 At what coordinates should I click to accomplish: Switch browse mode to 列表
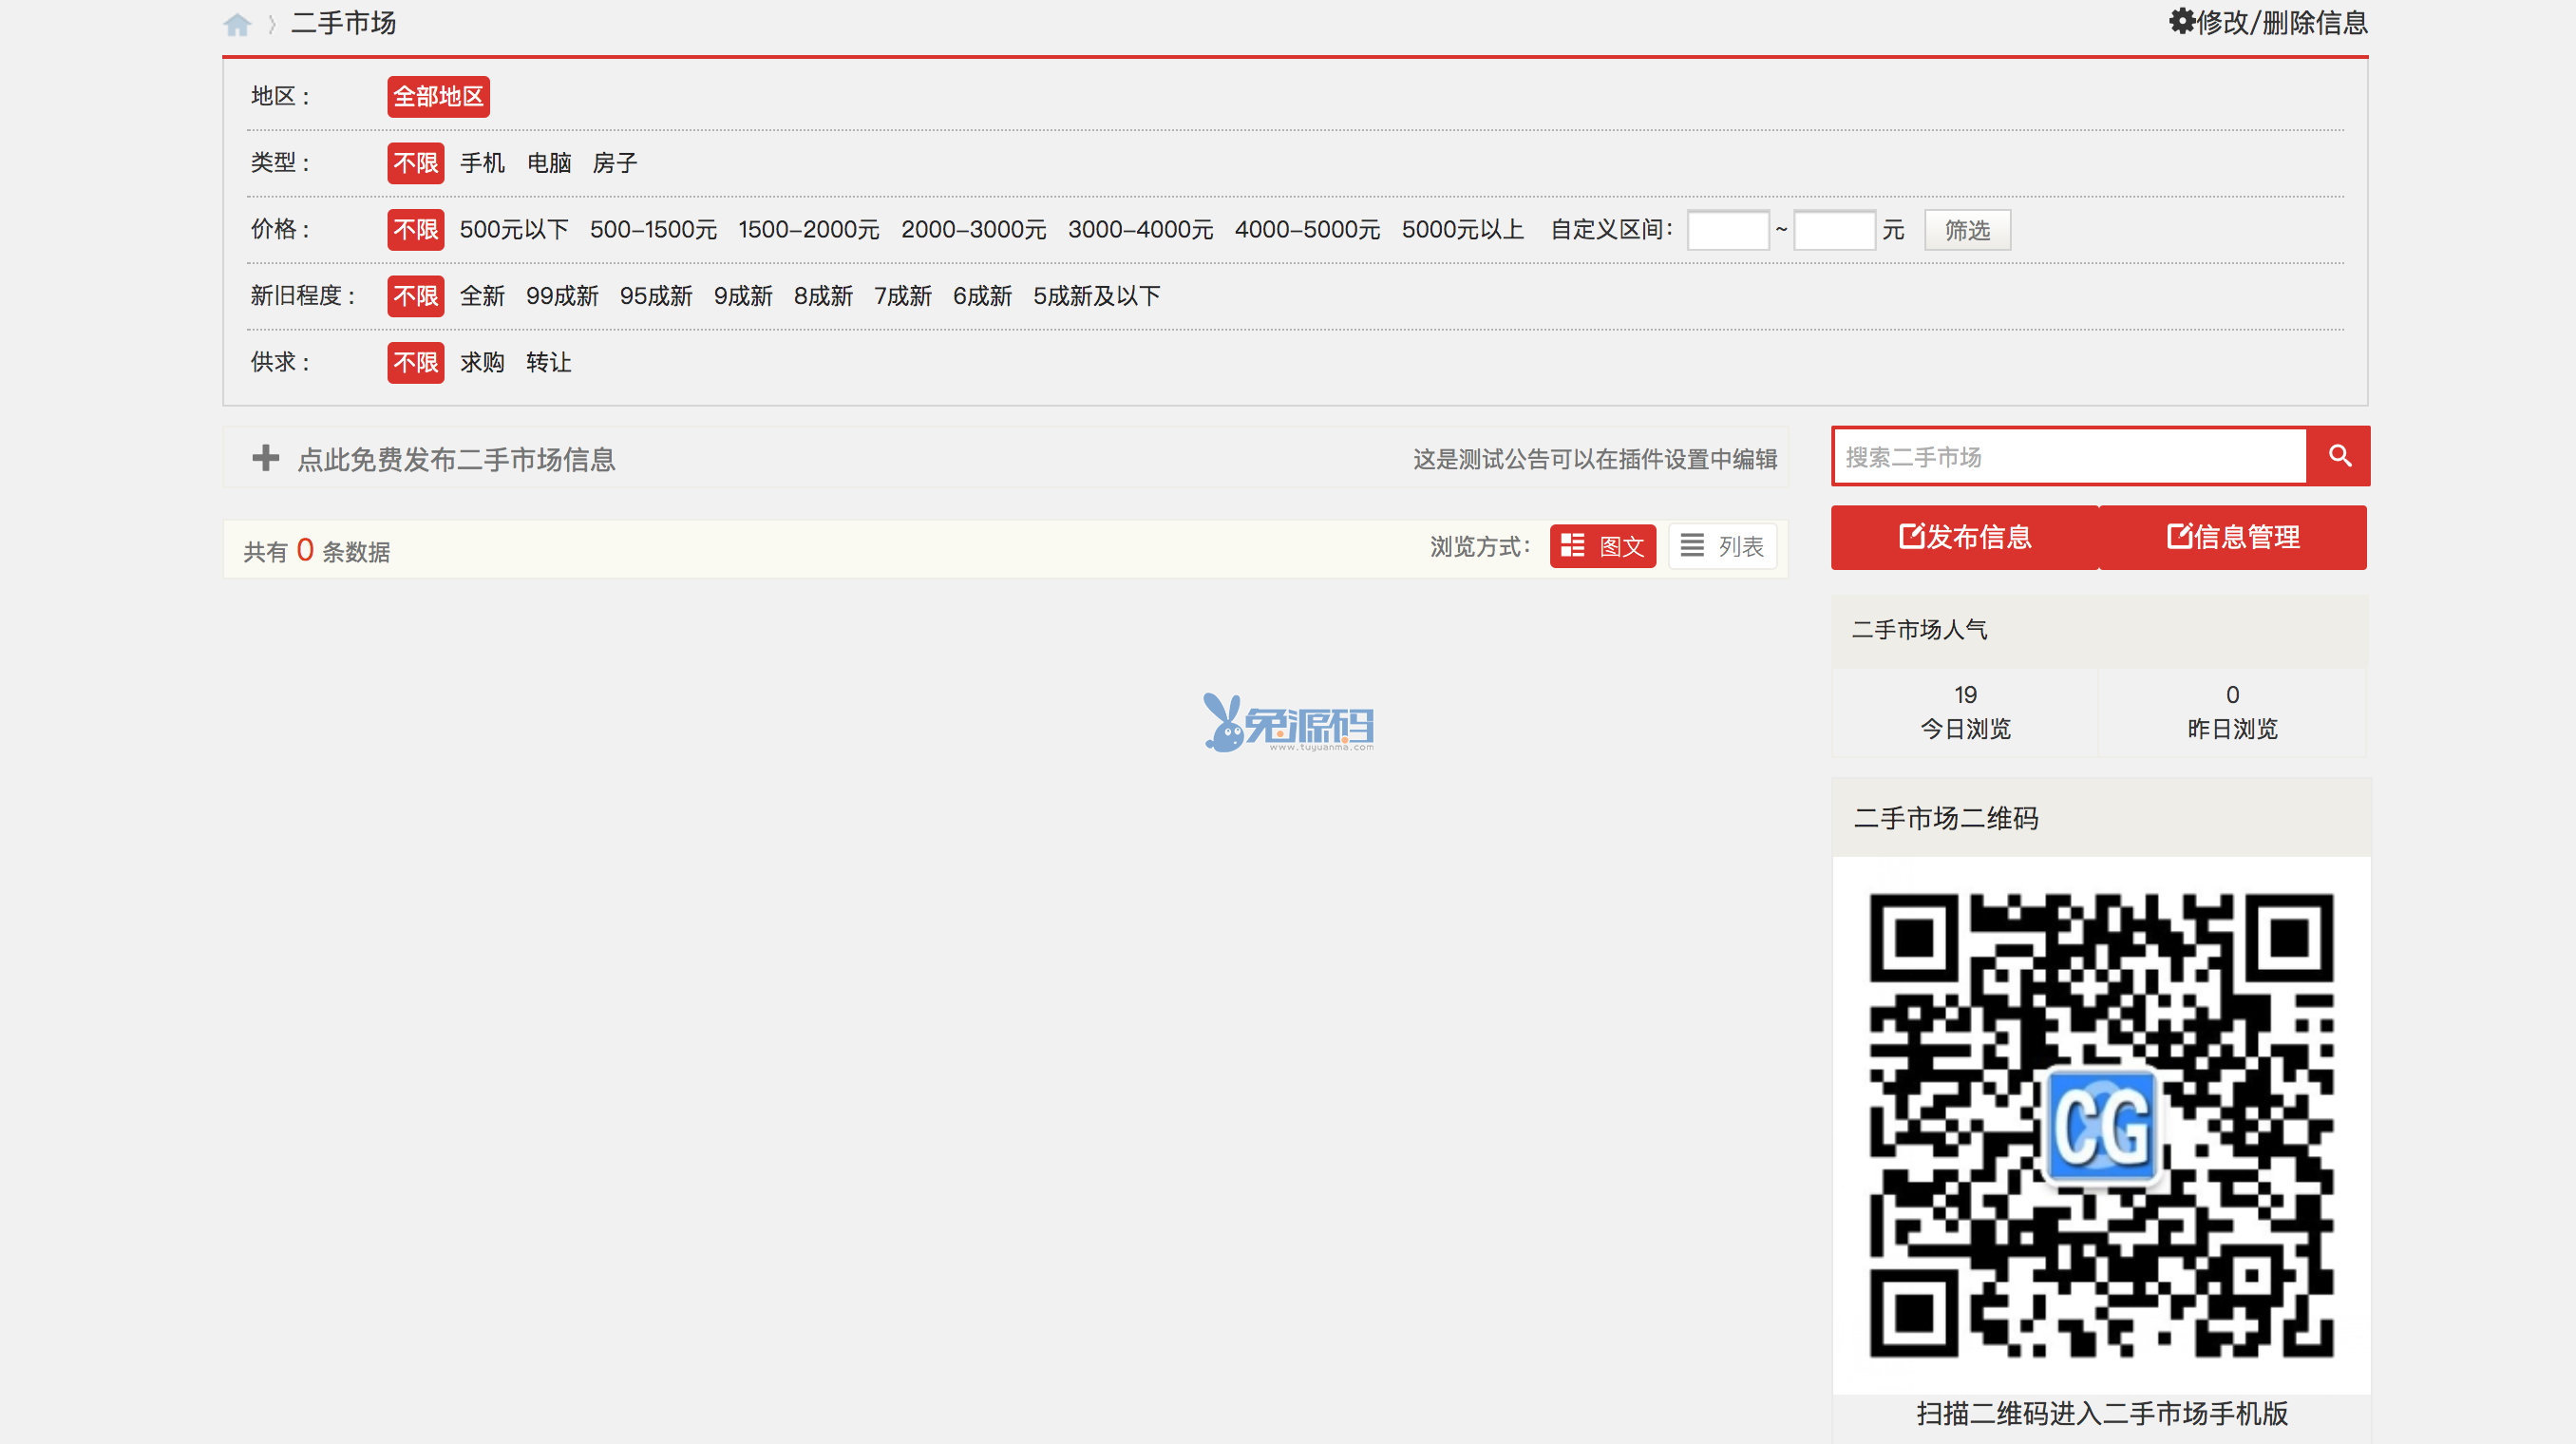[1722, 546]
